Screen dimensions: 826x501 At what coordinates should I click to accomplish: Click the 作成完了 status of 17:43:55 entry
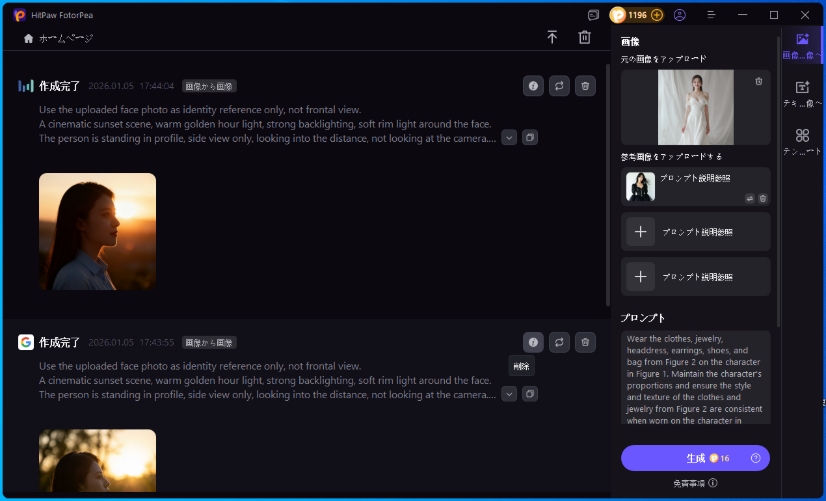(60, 342)
